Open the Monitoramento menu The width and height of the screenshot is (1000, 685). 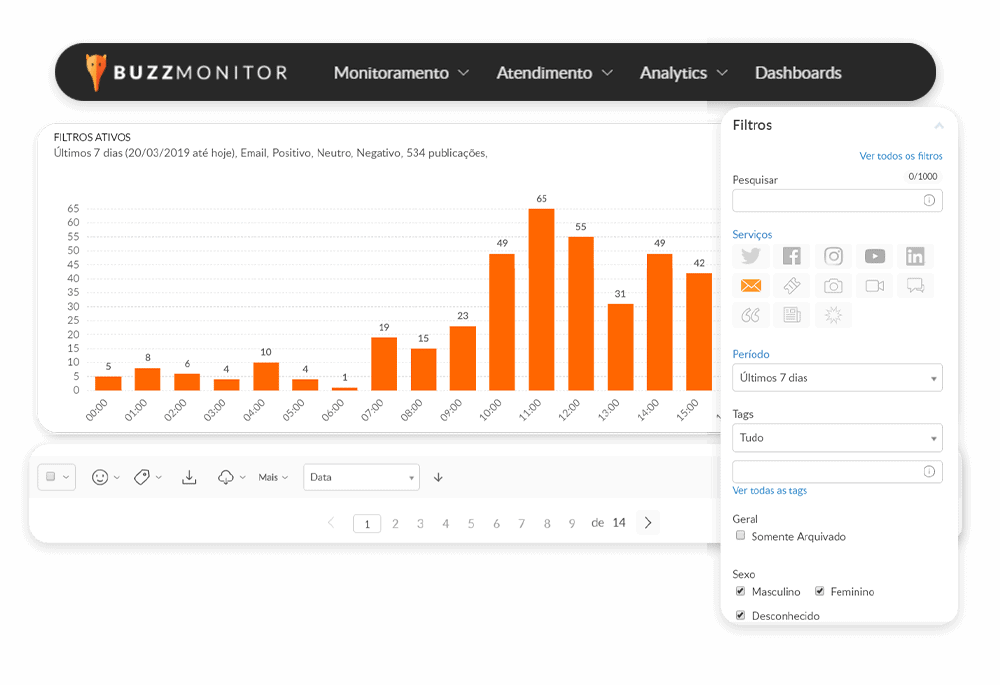tap(401, 73)
